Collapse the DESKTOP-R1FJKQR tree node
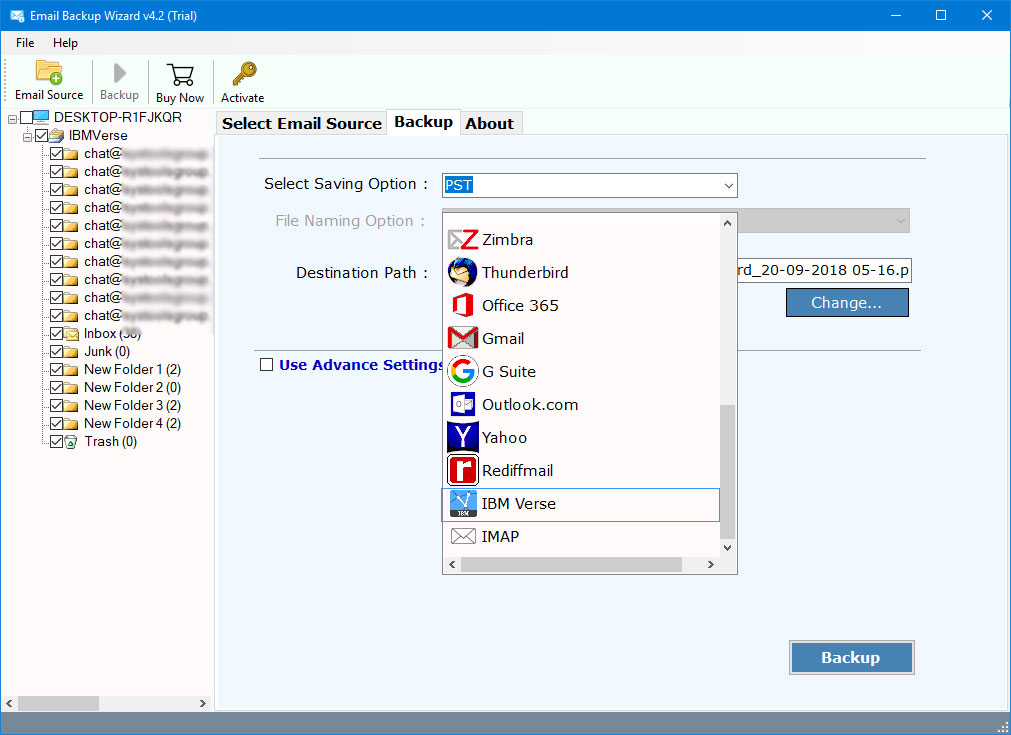 point(12,119)
